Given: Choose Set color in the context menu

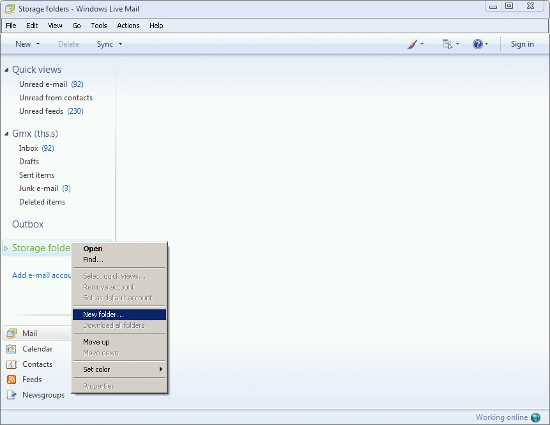Looking at the screenshot, I should pyautogui.click(x=119, y=369).
